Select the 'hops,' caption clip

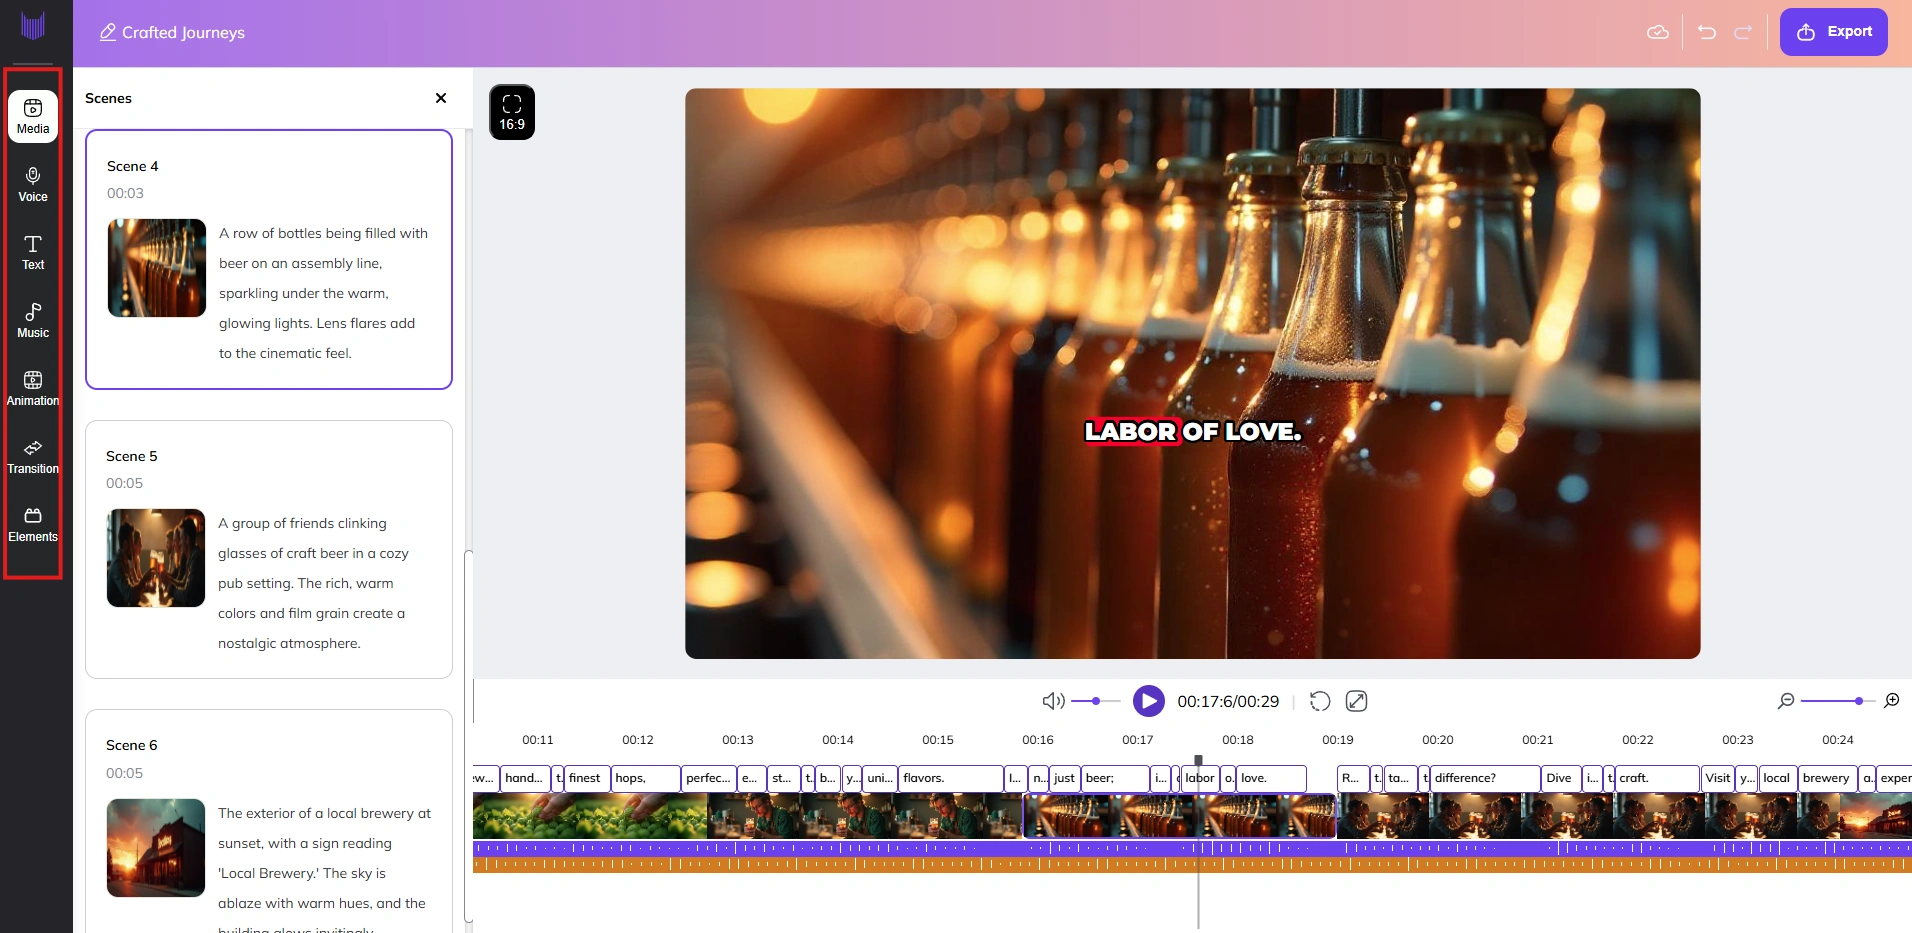[645, 778]
